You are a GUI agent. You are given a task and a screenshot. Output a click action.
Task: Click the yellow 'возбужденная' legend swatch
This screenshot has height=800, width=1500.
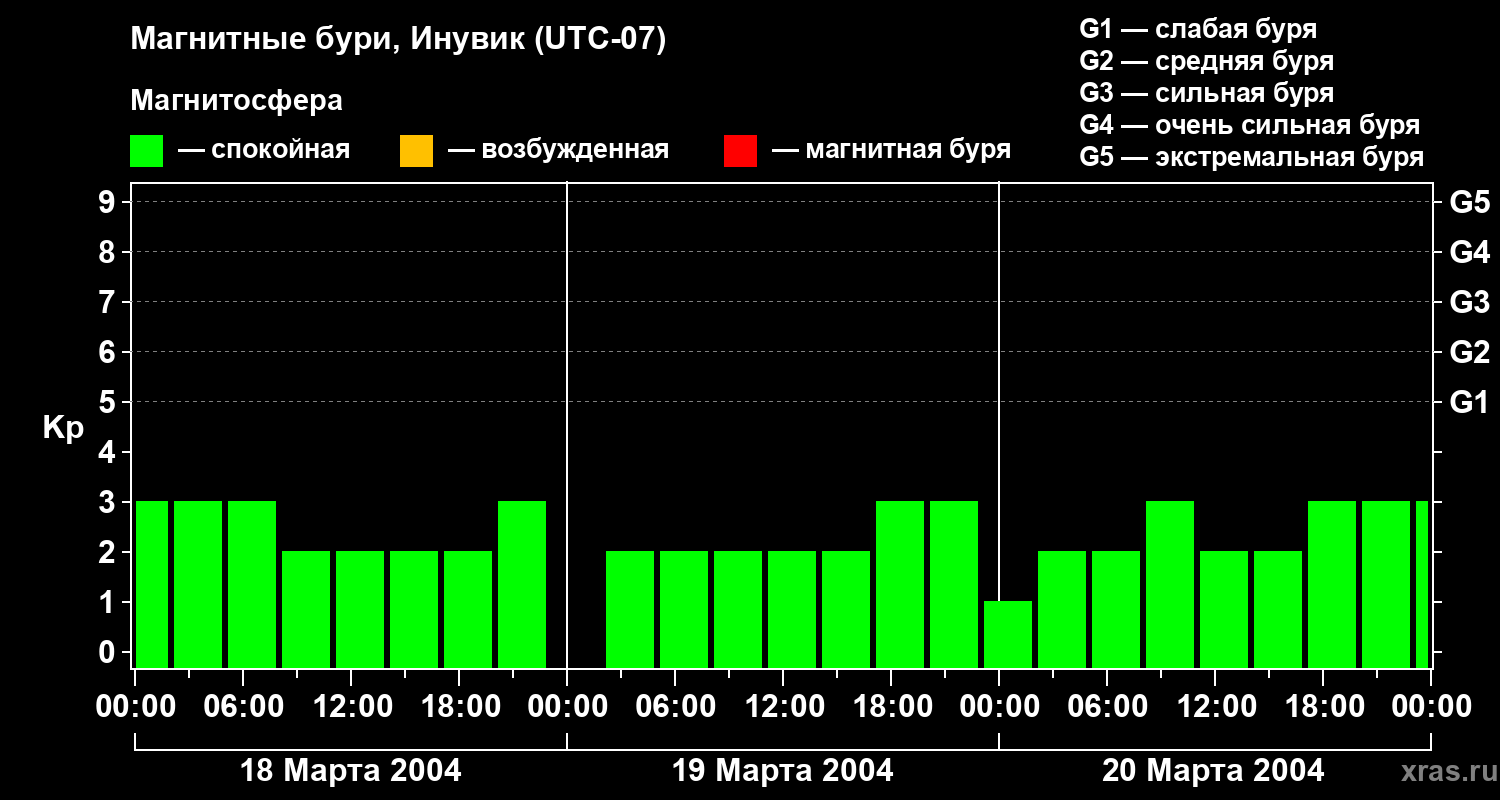(x=416, y=151)
